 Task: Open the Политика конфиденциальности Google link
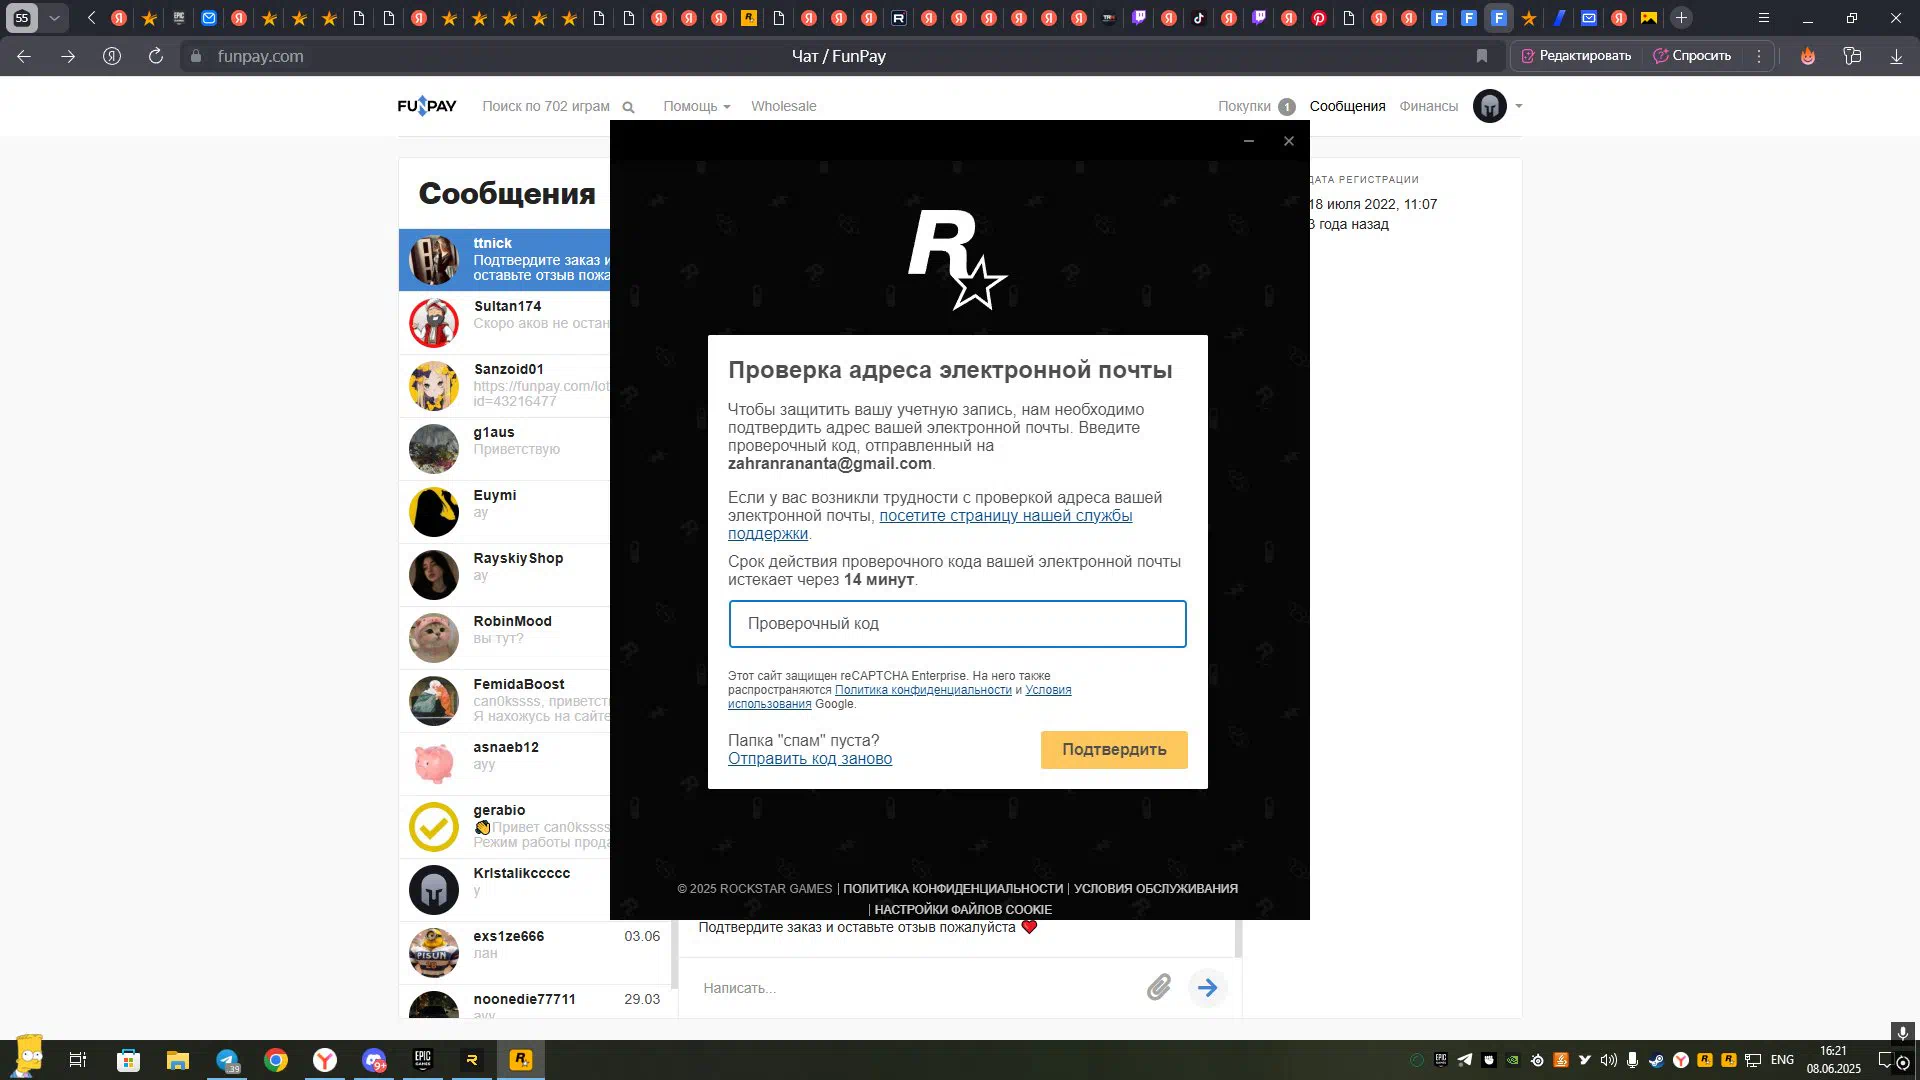coord(923,690)
